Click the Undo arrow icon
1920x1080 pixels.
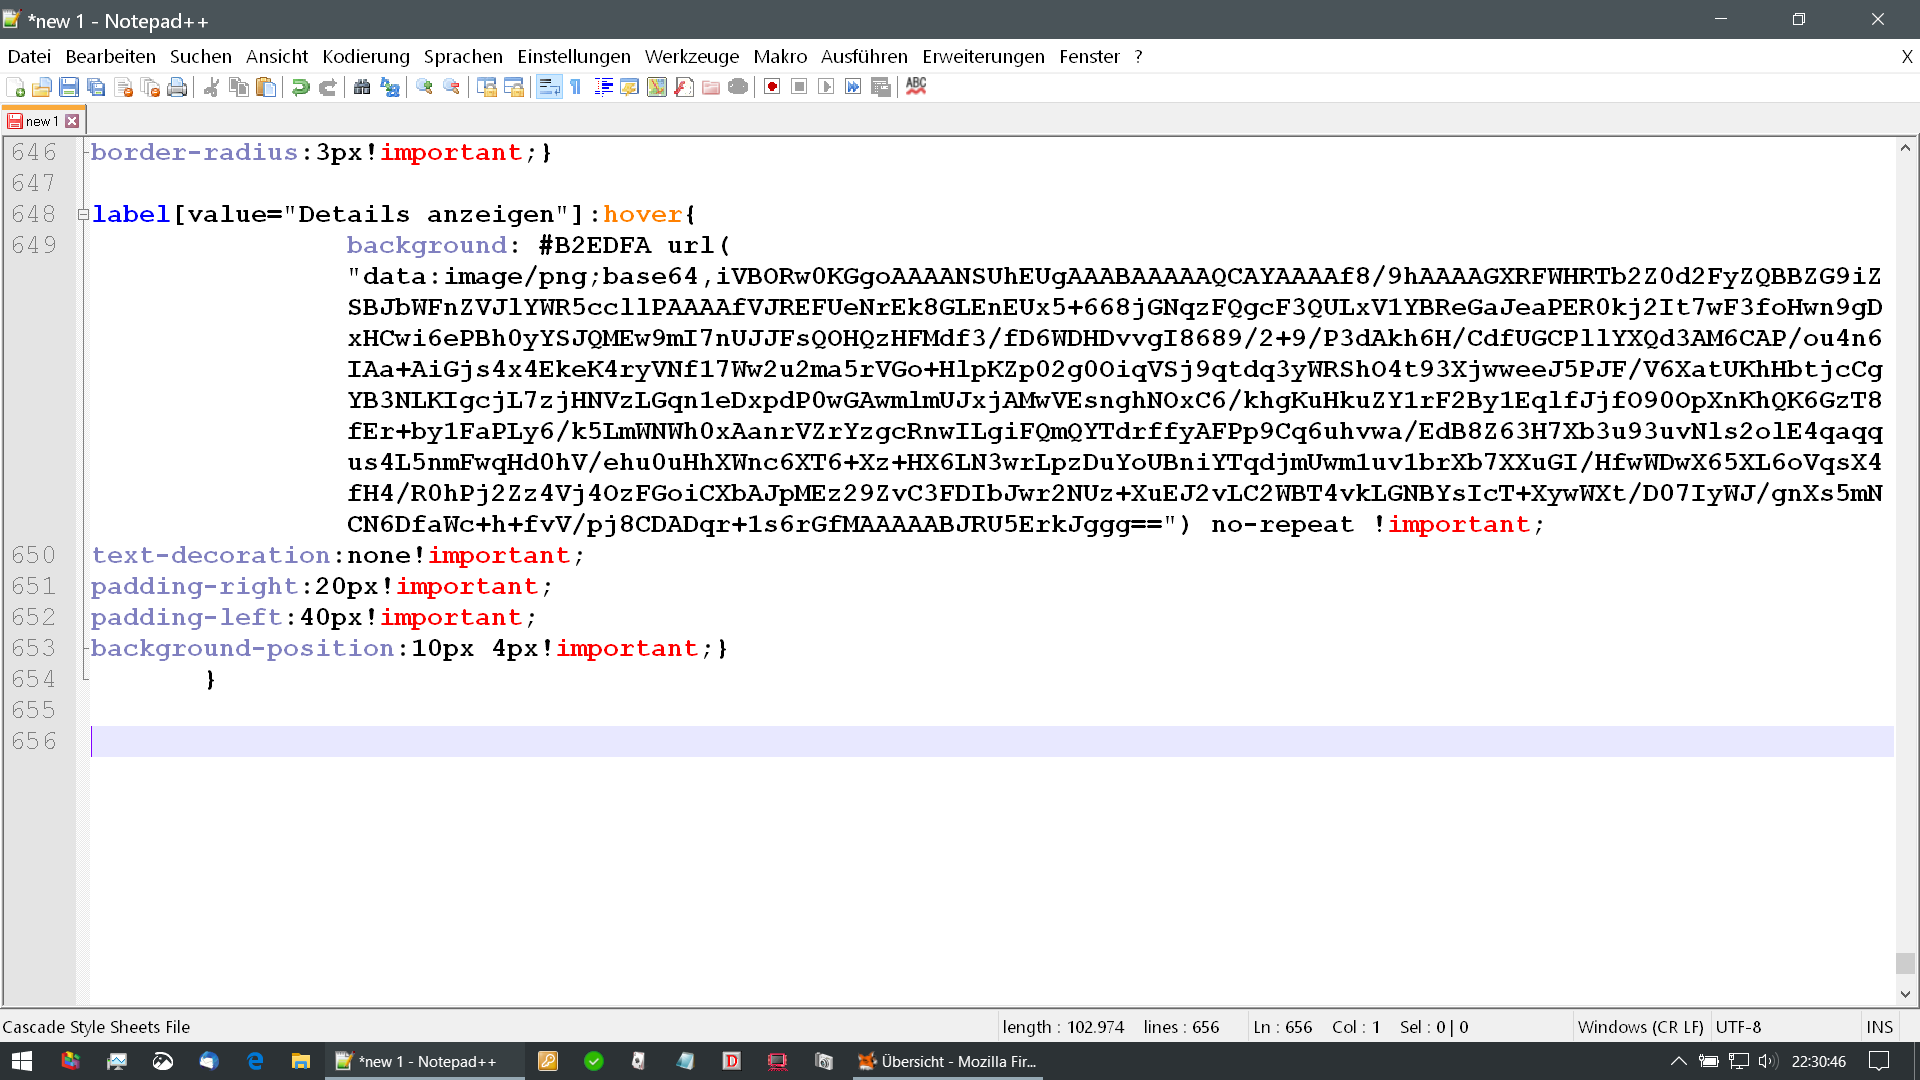tap(300, 88)
